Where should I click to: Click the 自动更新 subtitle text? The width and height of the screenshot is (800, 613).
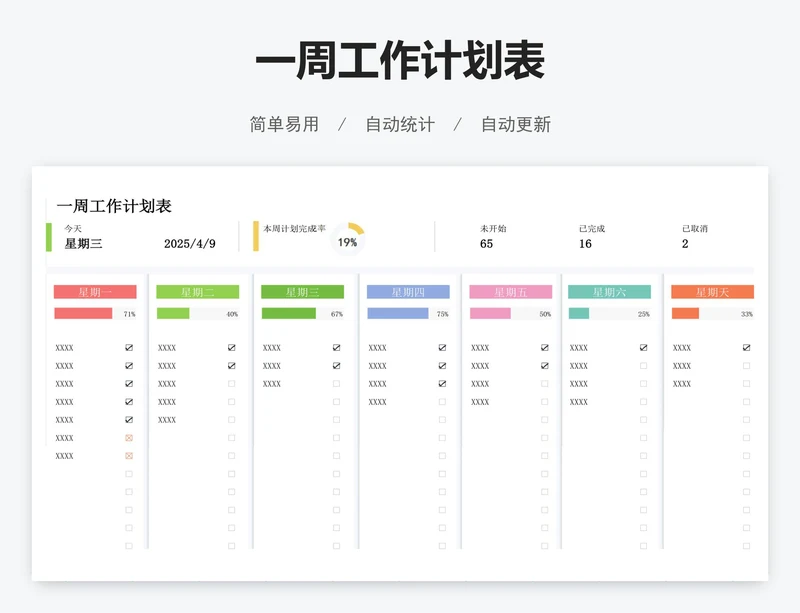[516, 124]
